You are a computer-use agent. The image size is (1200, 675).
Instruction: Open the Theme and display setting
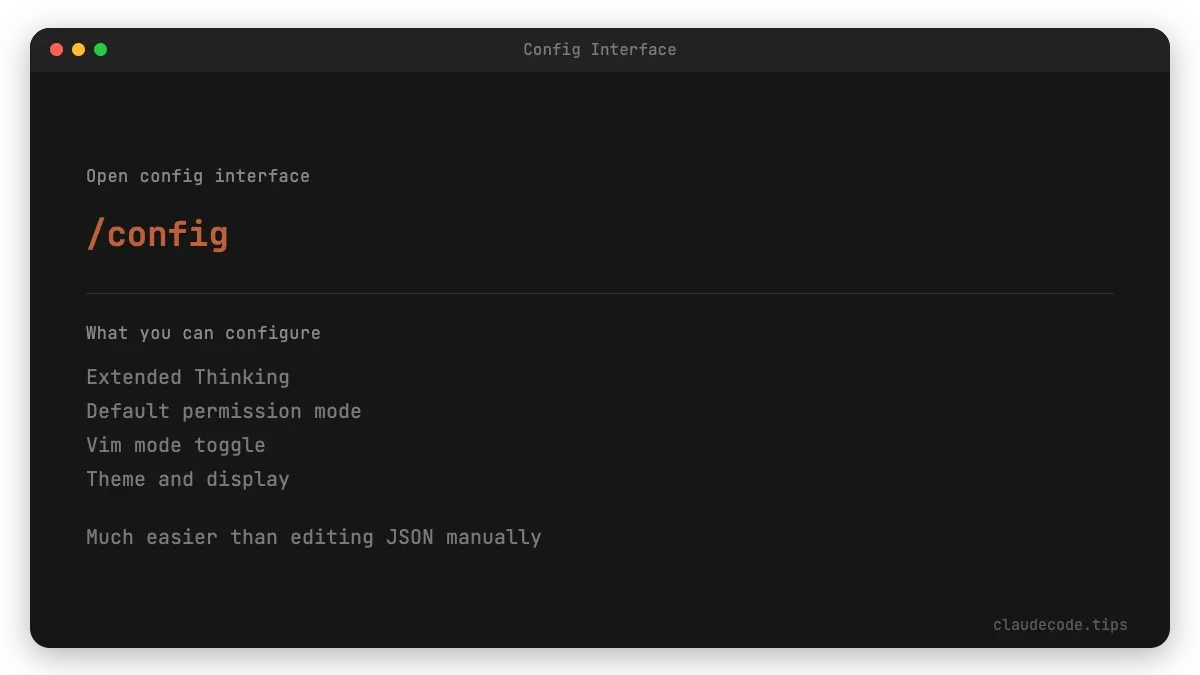tap(188, 479)
